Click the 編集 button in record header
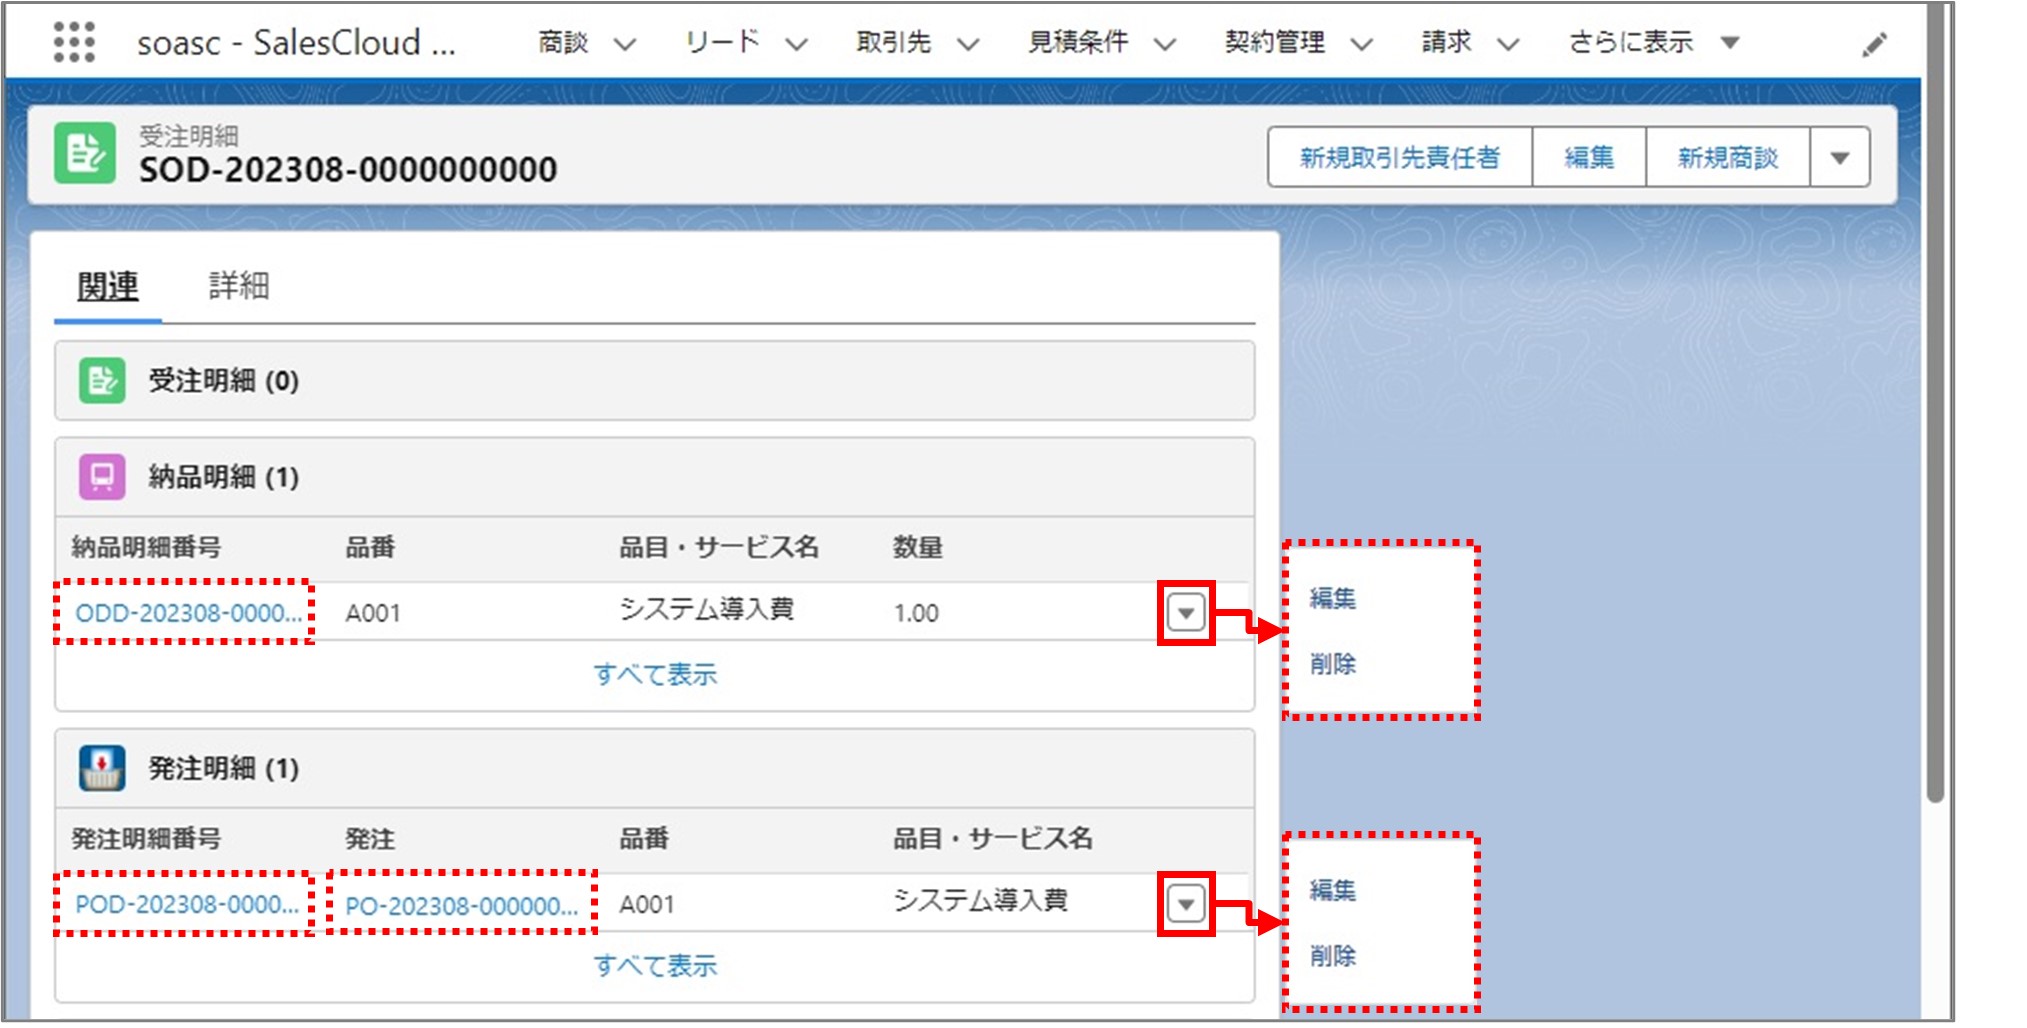This screenshot has width=2027, height=1028. (x=1589, y=157)
